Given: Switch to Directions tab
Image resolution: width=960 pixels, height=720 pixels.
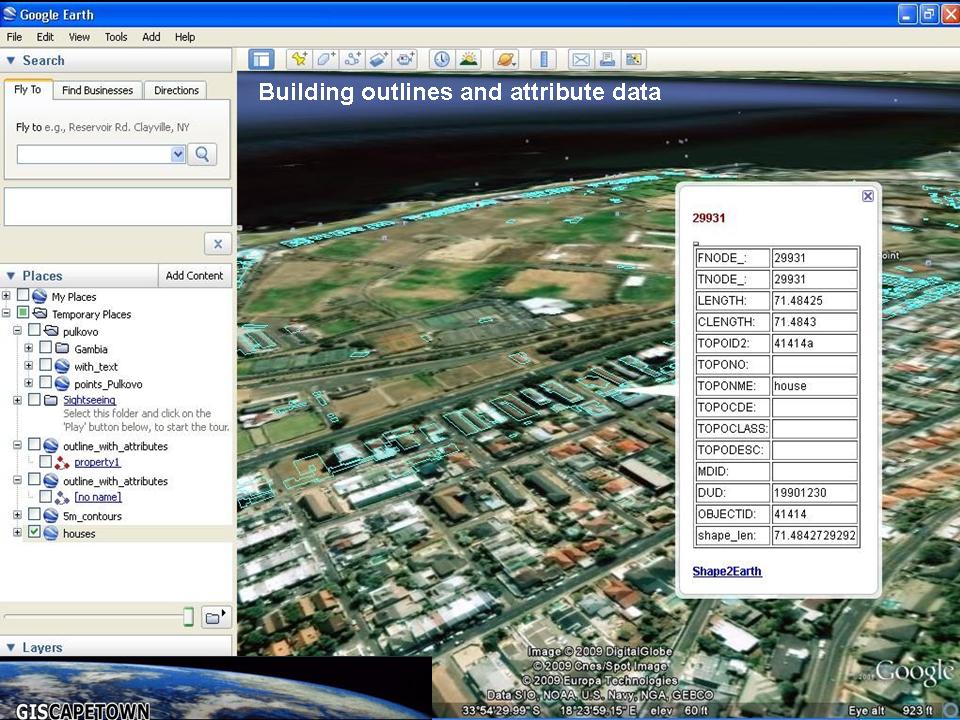Looking at the screenshot, I should [176, 90].
